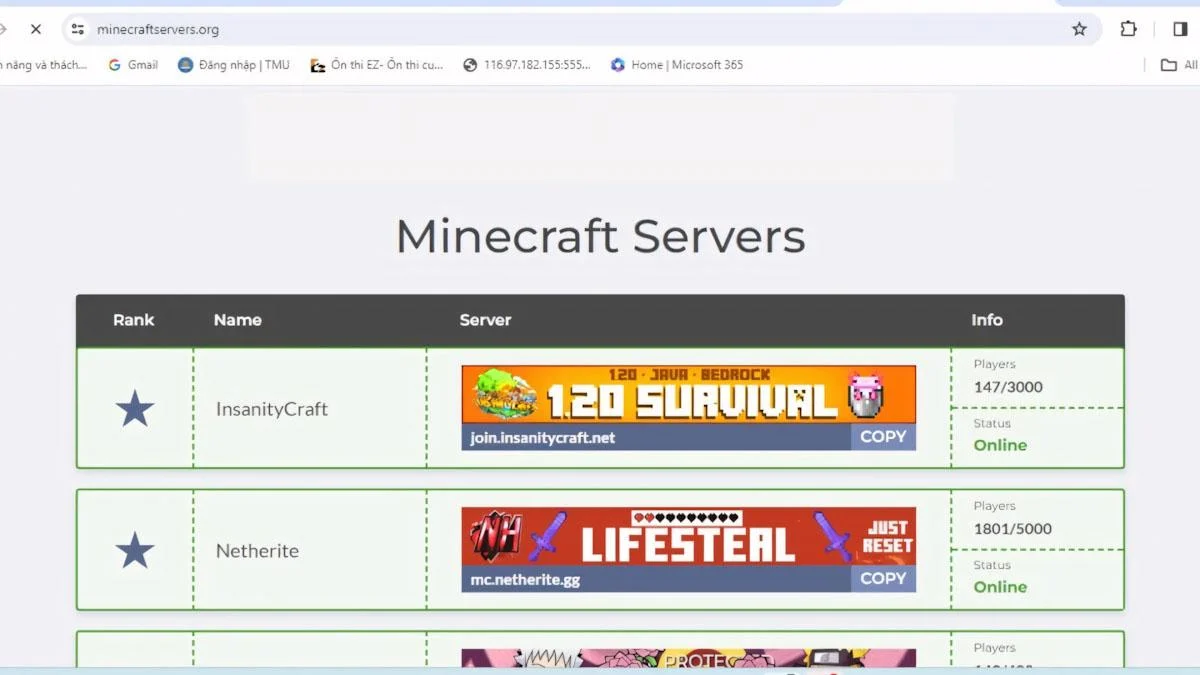Click the Info column header
Viewport: 1200px width, 675px height.
pos(986,320)
